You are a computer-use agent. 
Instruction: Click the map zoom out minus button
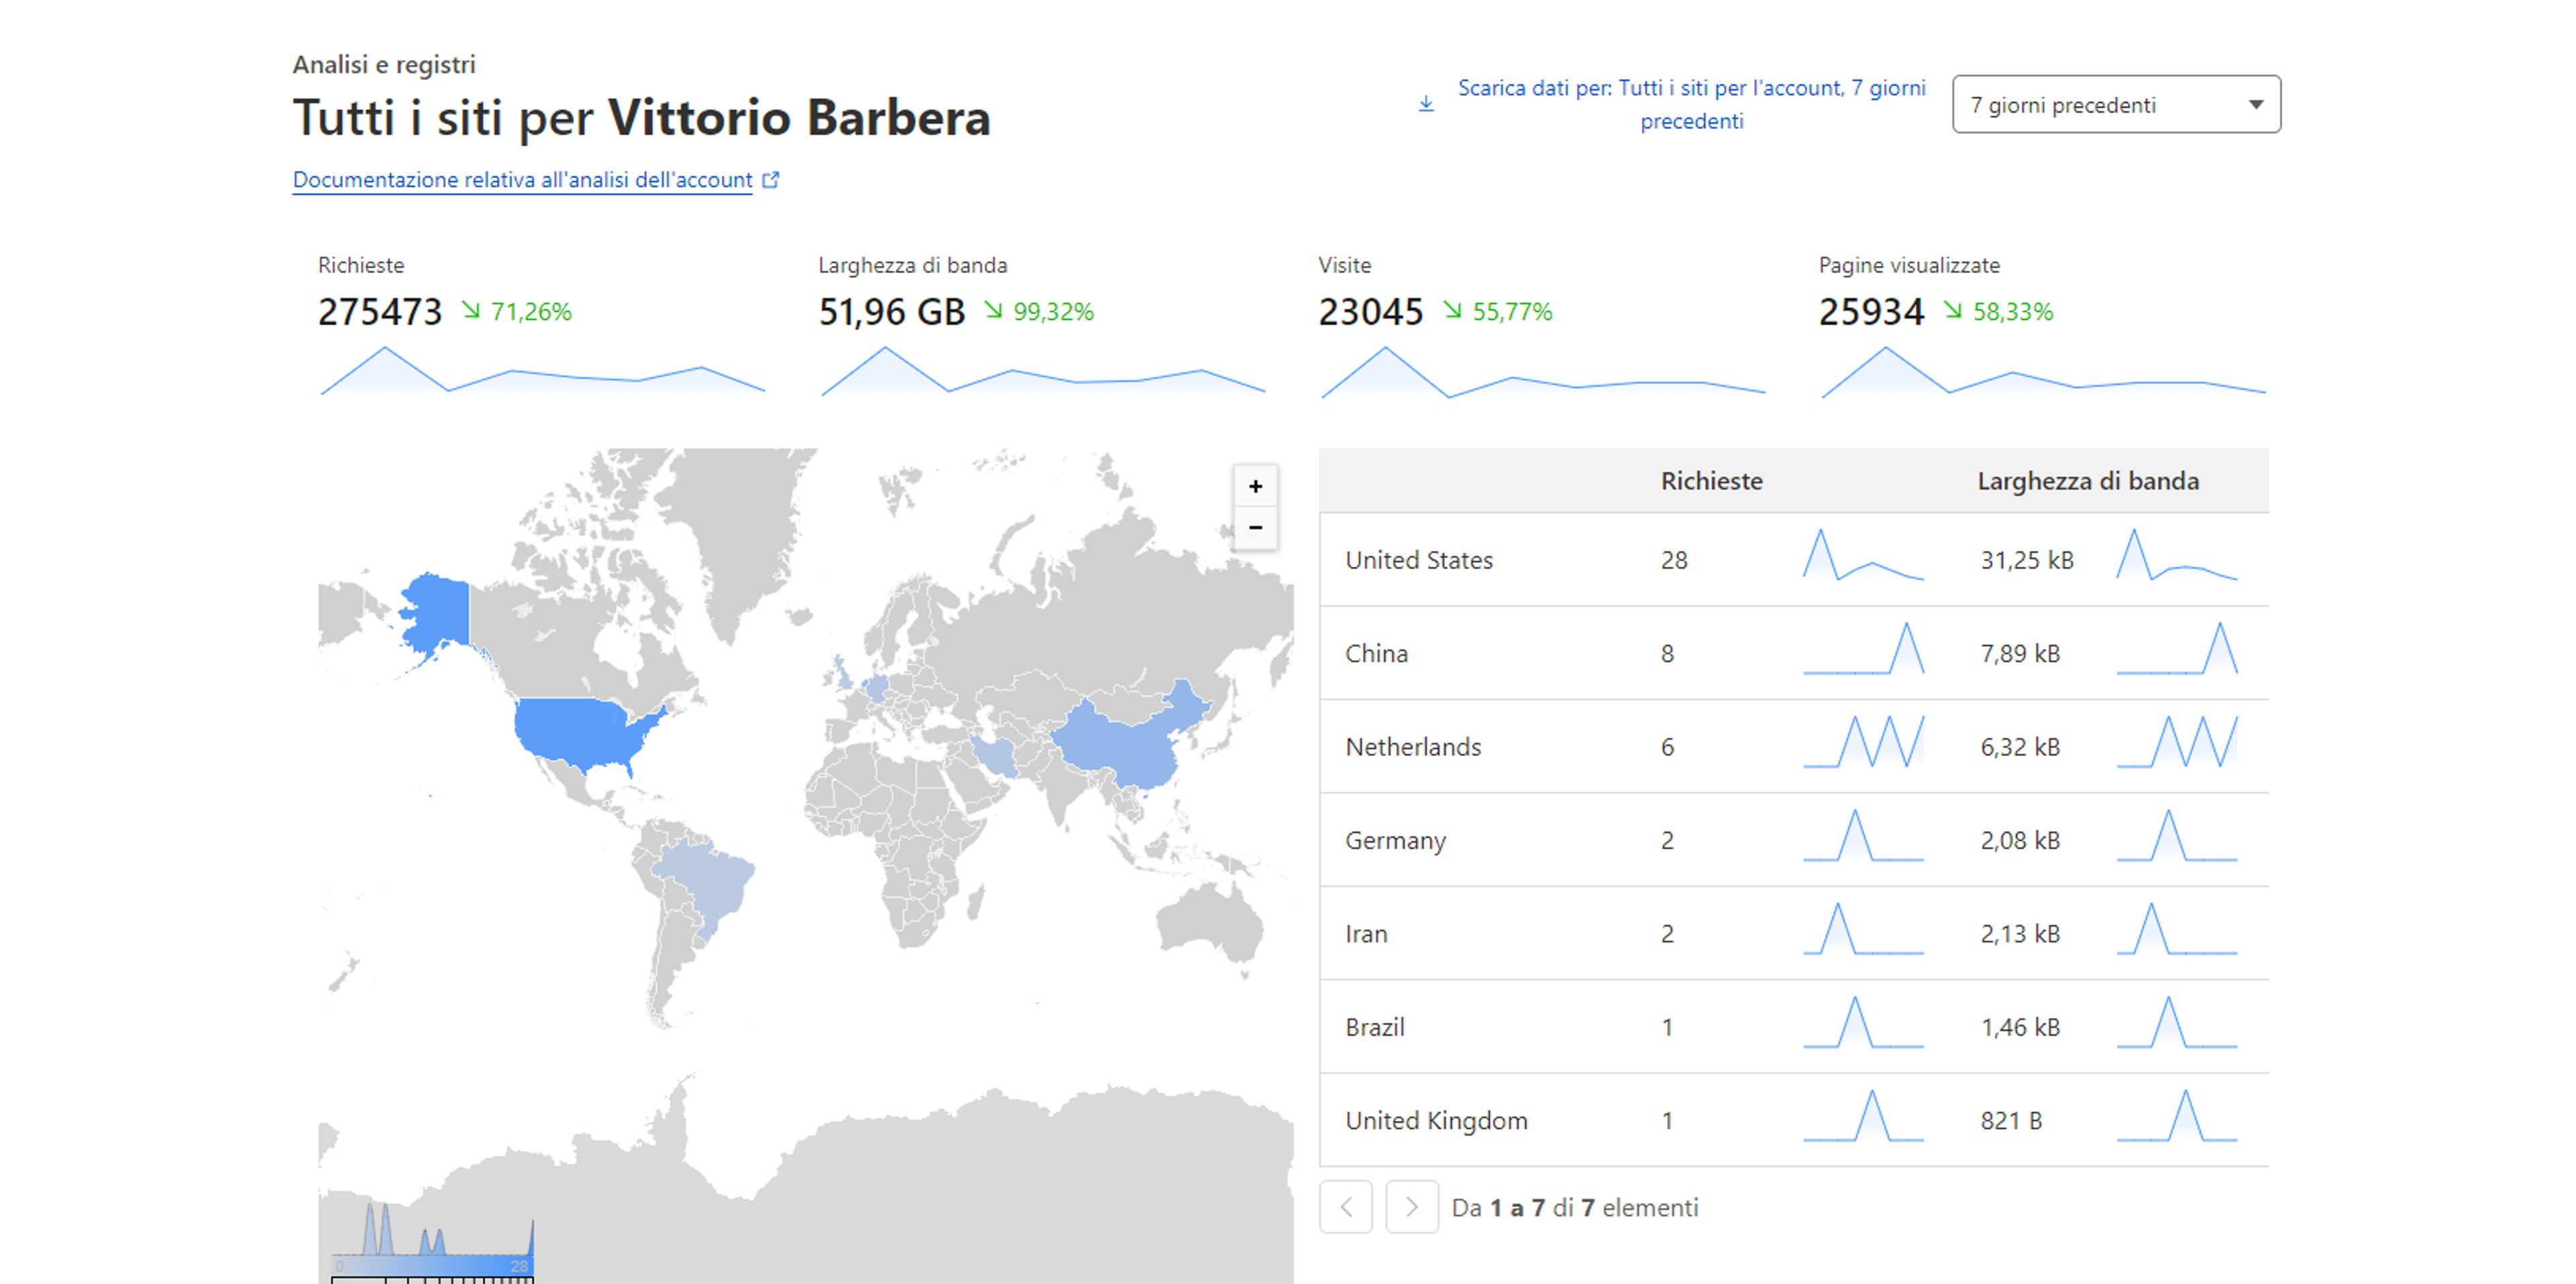pos(1255,528)
